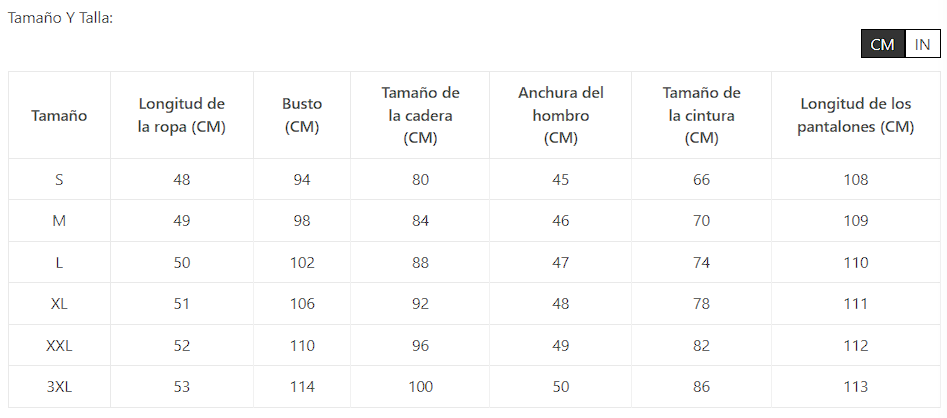Click waist value 74 for size L
The width and height of the screenshot is (947, 418).
coord(701,262)
